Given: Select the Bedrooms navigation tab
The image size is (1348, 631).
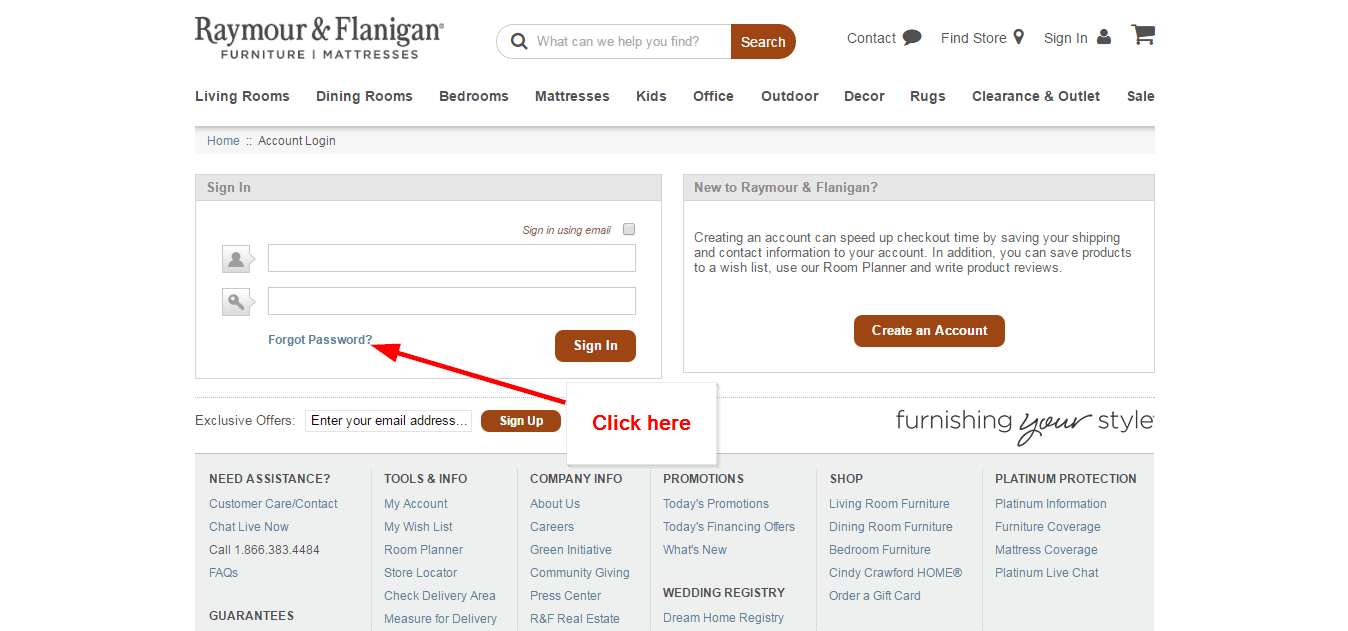Looking at the screenshot, I should point(473,96).
